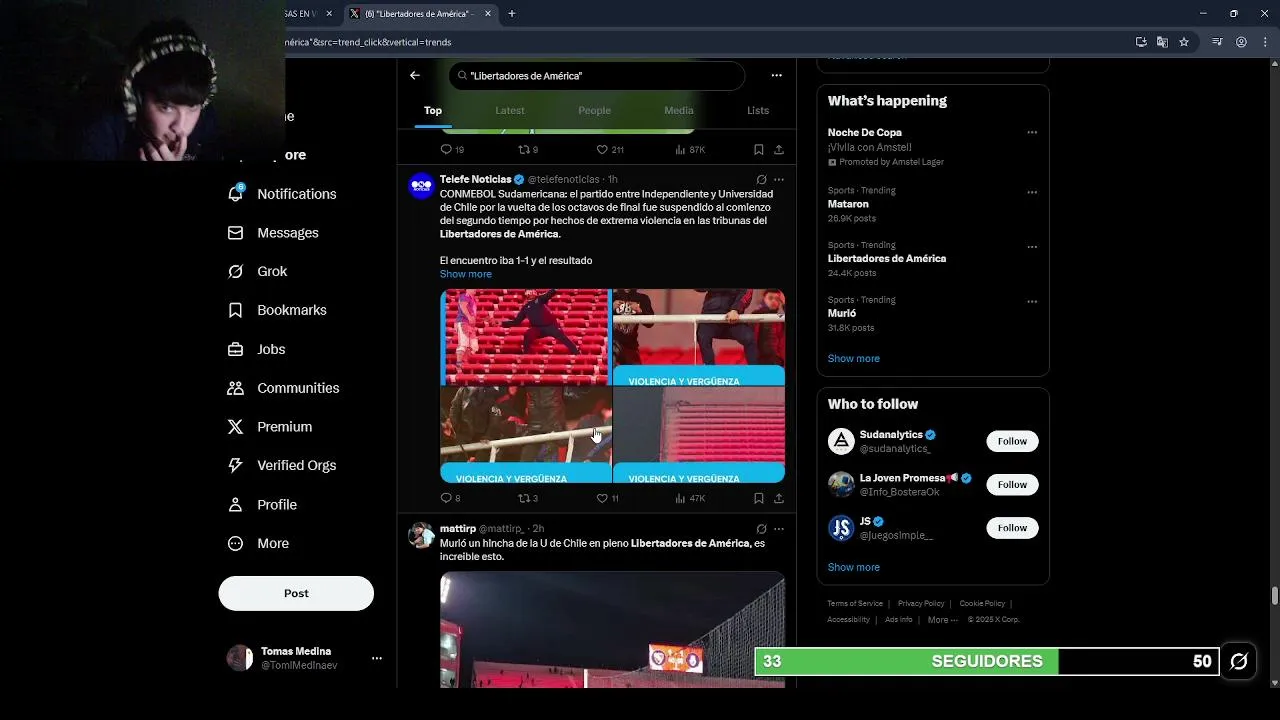Open Tomas Medina account menu dots
Screen dimensions: 1280x720
point(377,658)
